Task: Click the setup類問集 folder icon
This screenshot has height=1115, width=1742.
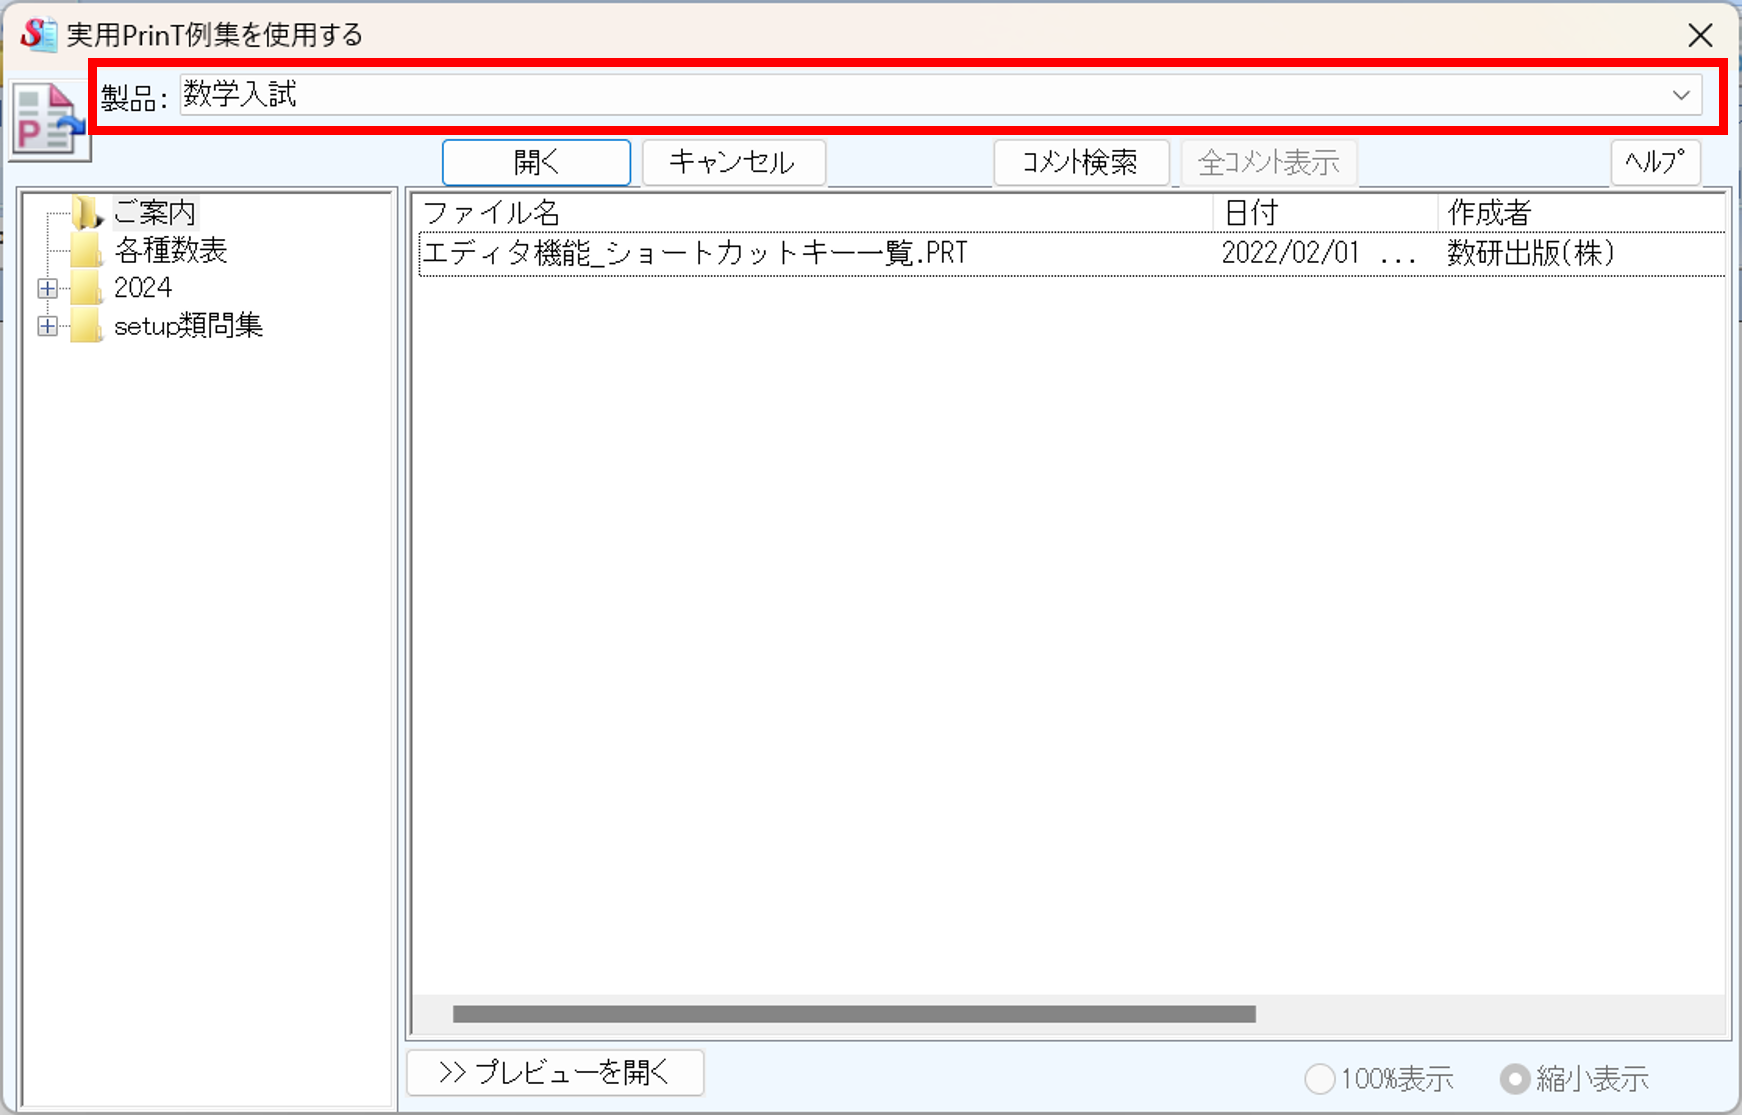Action: pyautogui.click(x=87, y=326)
